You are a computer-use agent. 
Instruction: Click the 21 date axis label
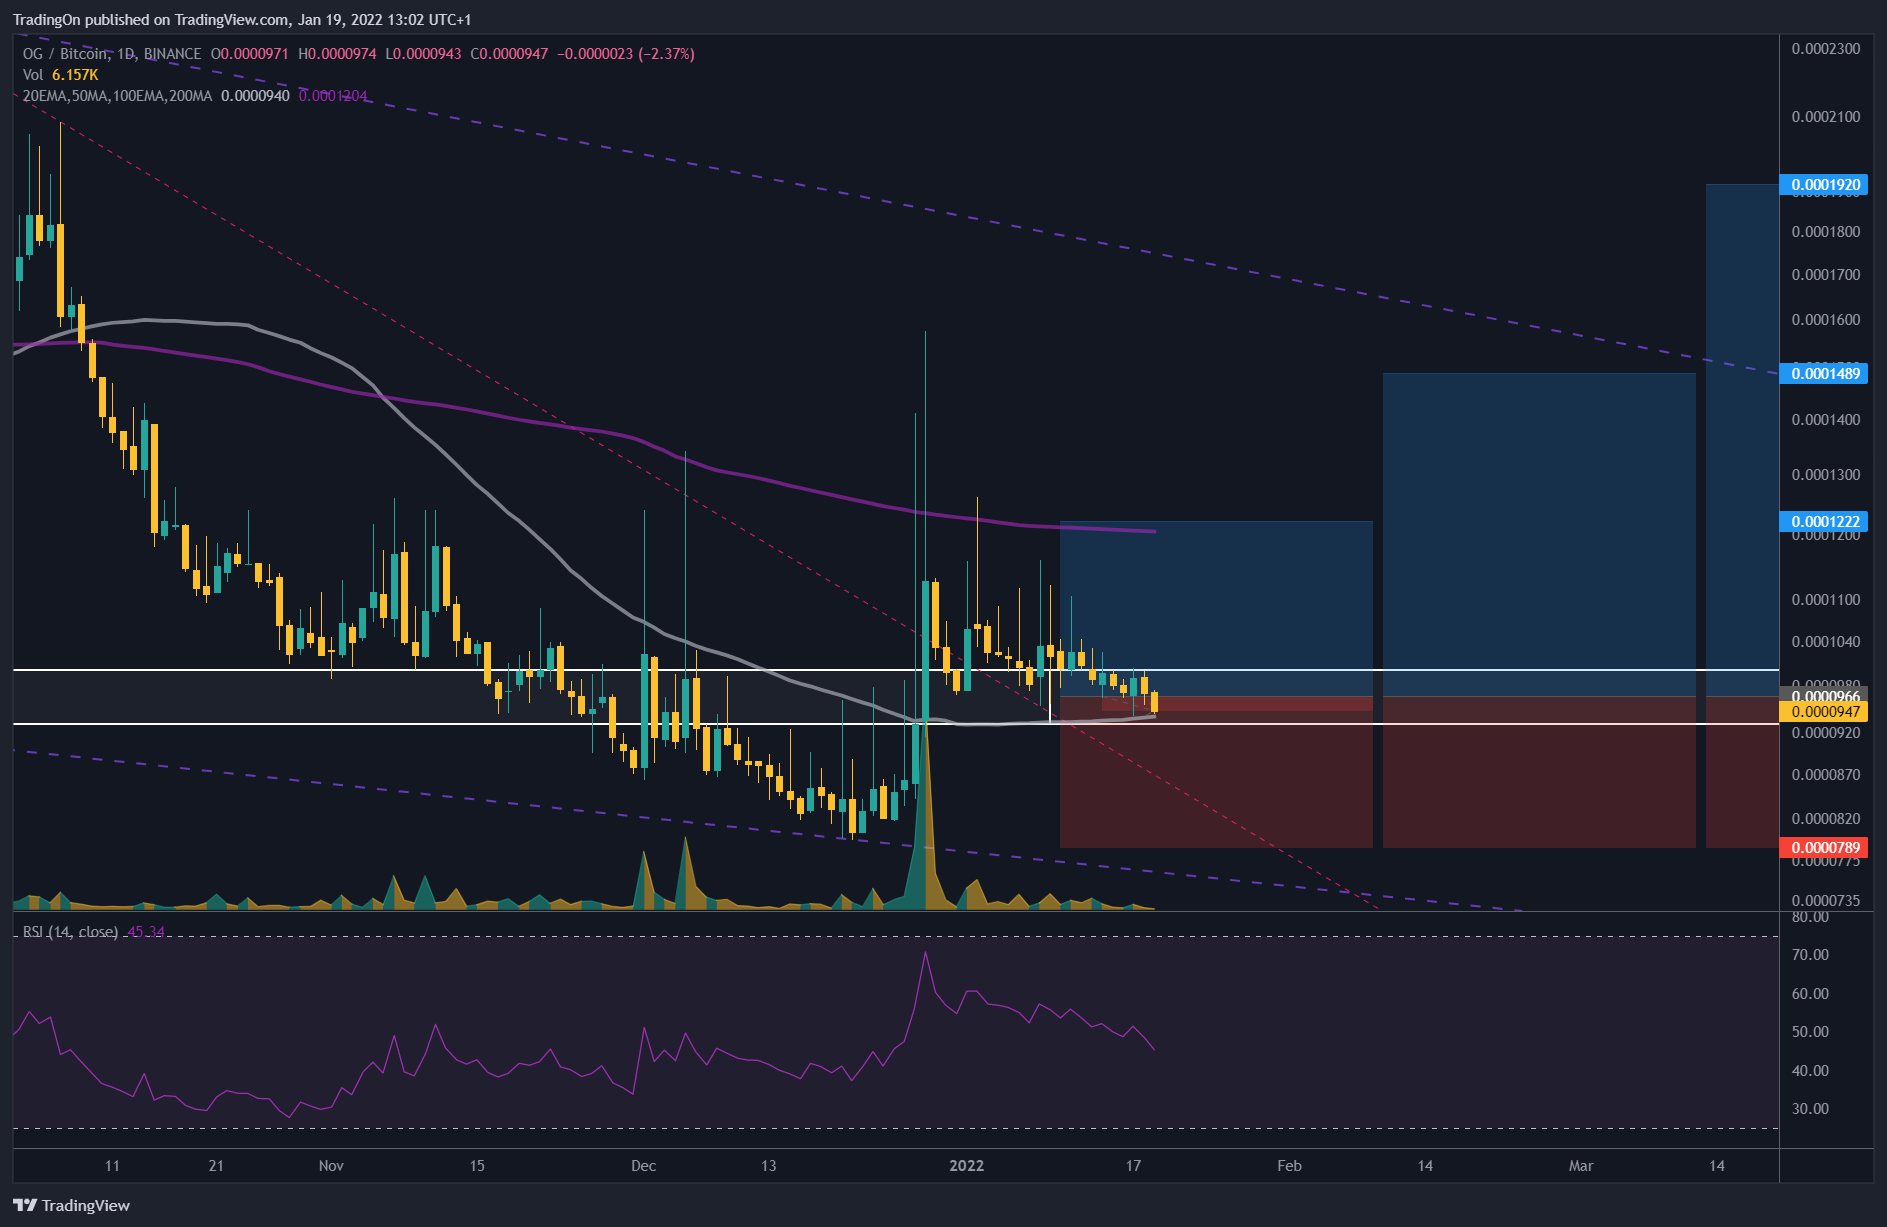(x=216, y=1166)
